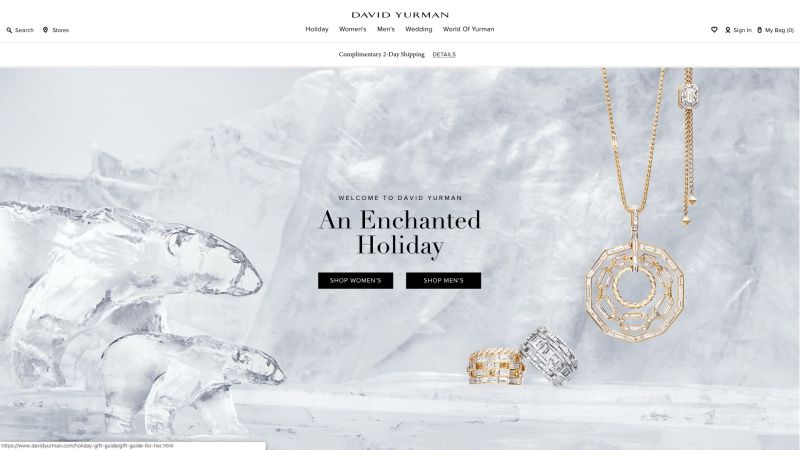Click the Sign In person icon

pos(728,30)
